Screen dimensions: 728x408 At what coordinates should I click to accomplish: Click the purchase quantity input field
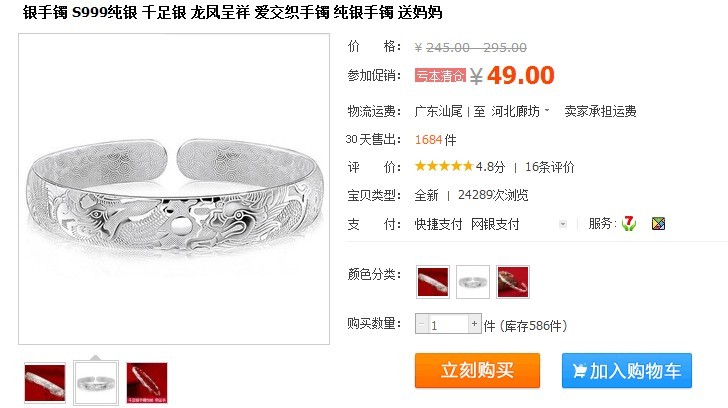[x=448, y=324]
